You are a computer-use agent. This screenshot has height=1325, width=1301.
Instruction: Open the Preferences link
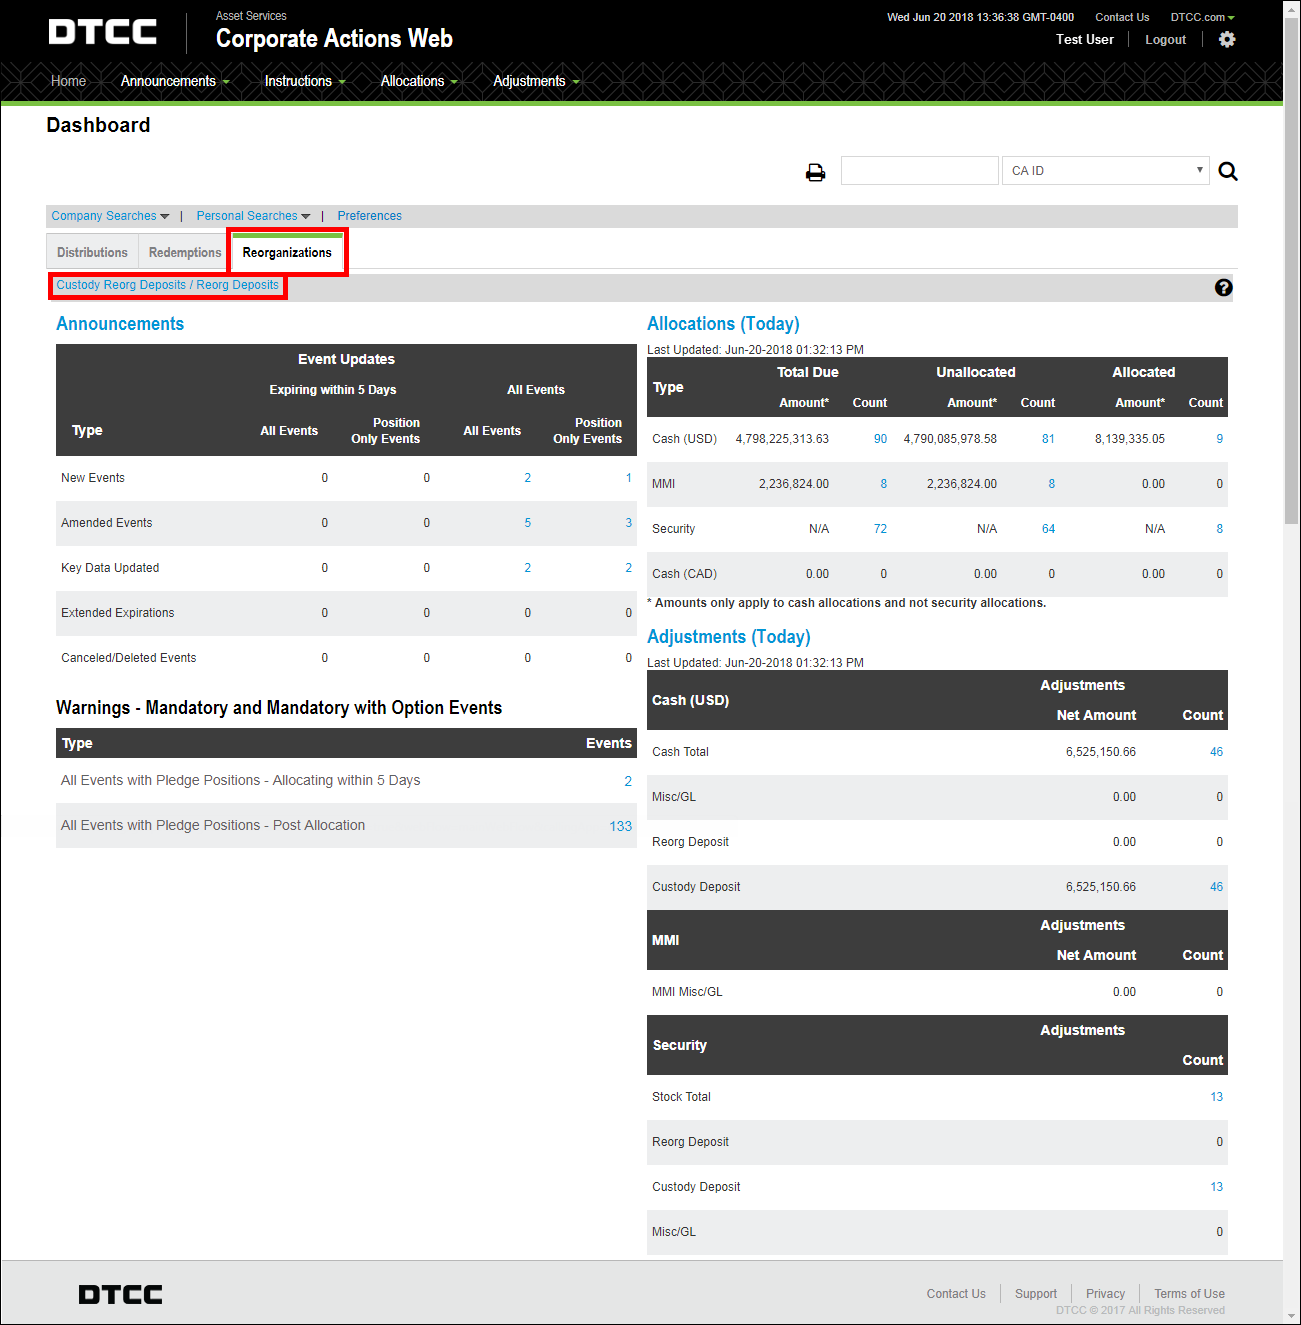[x=369, y=216]
